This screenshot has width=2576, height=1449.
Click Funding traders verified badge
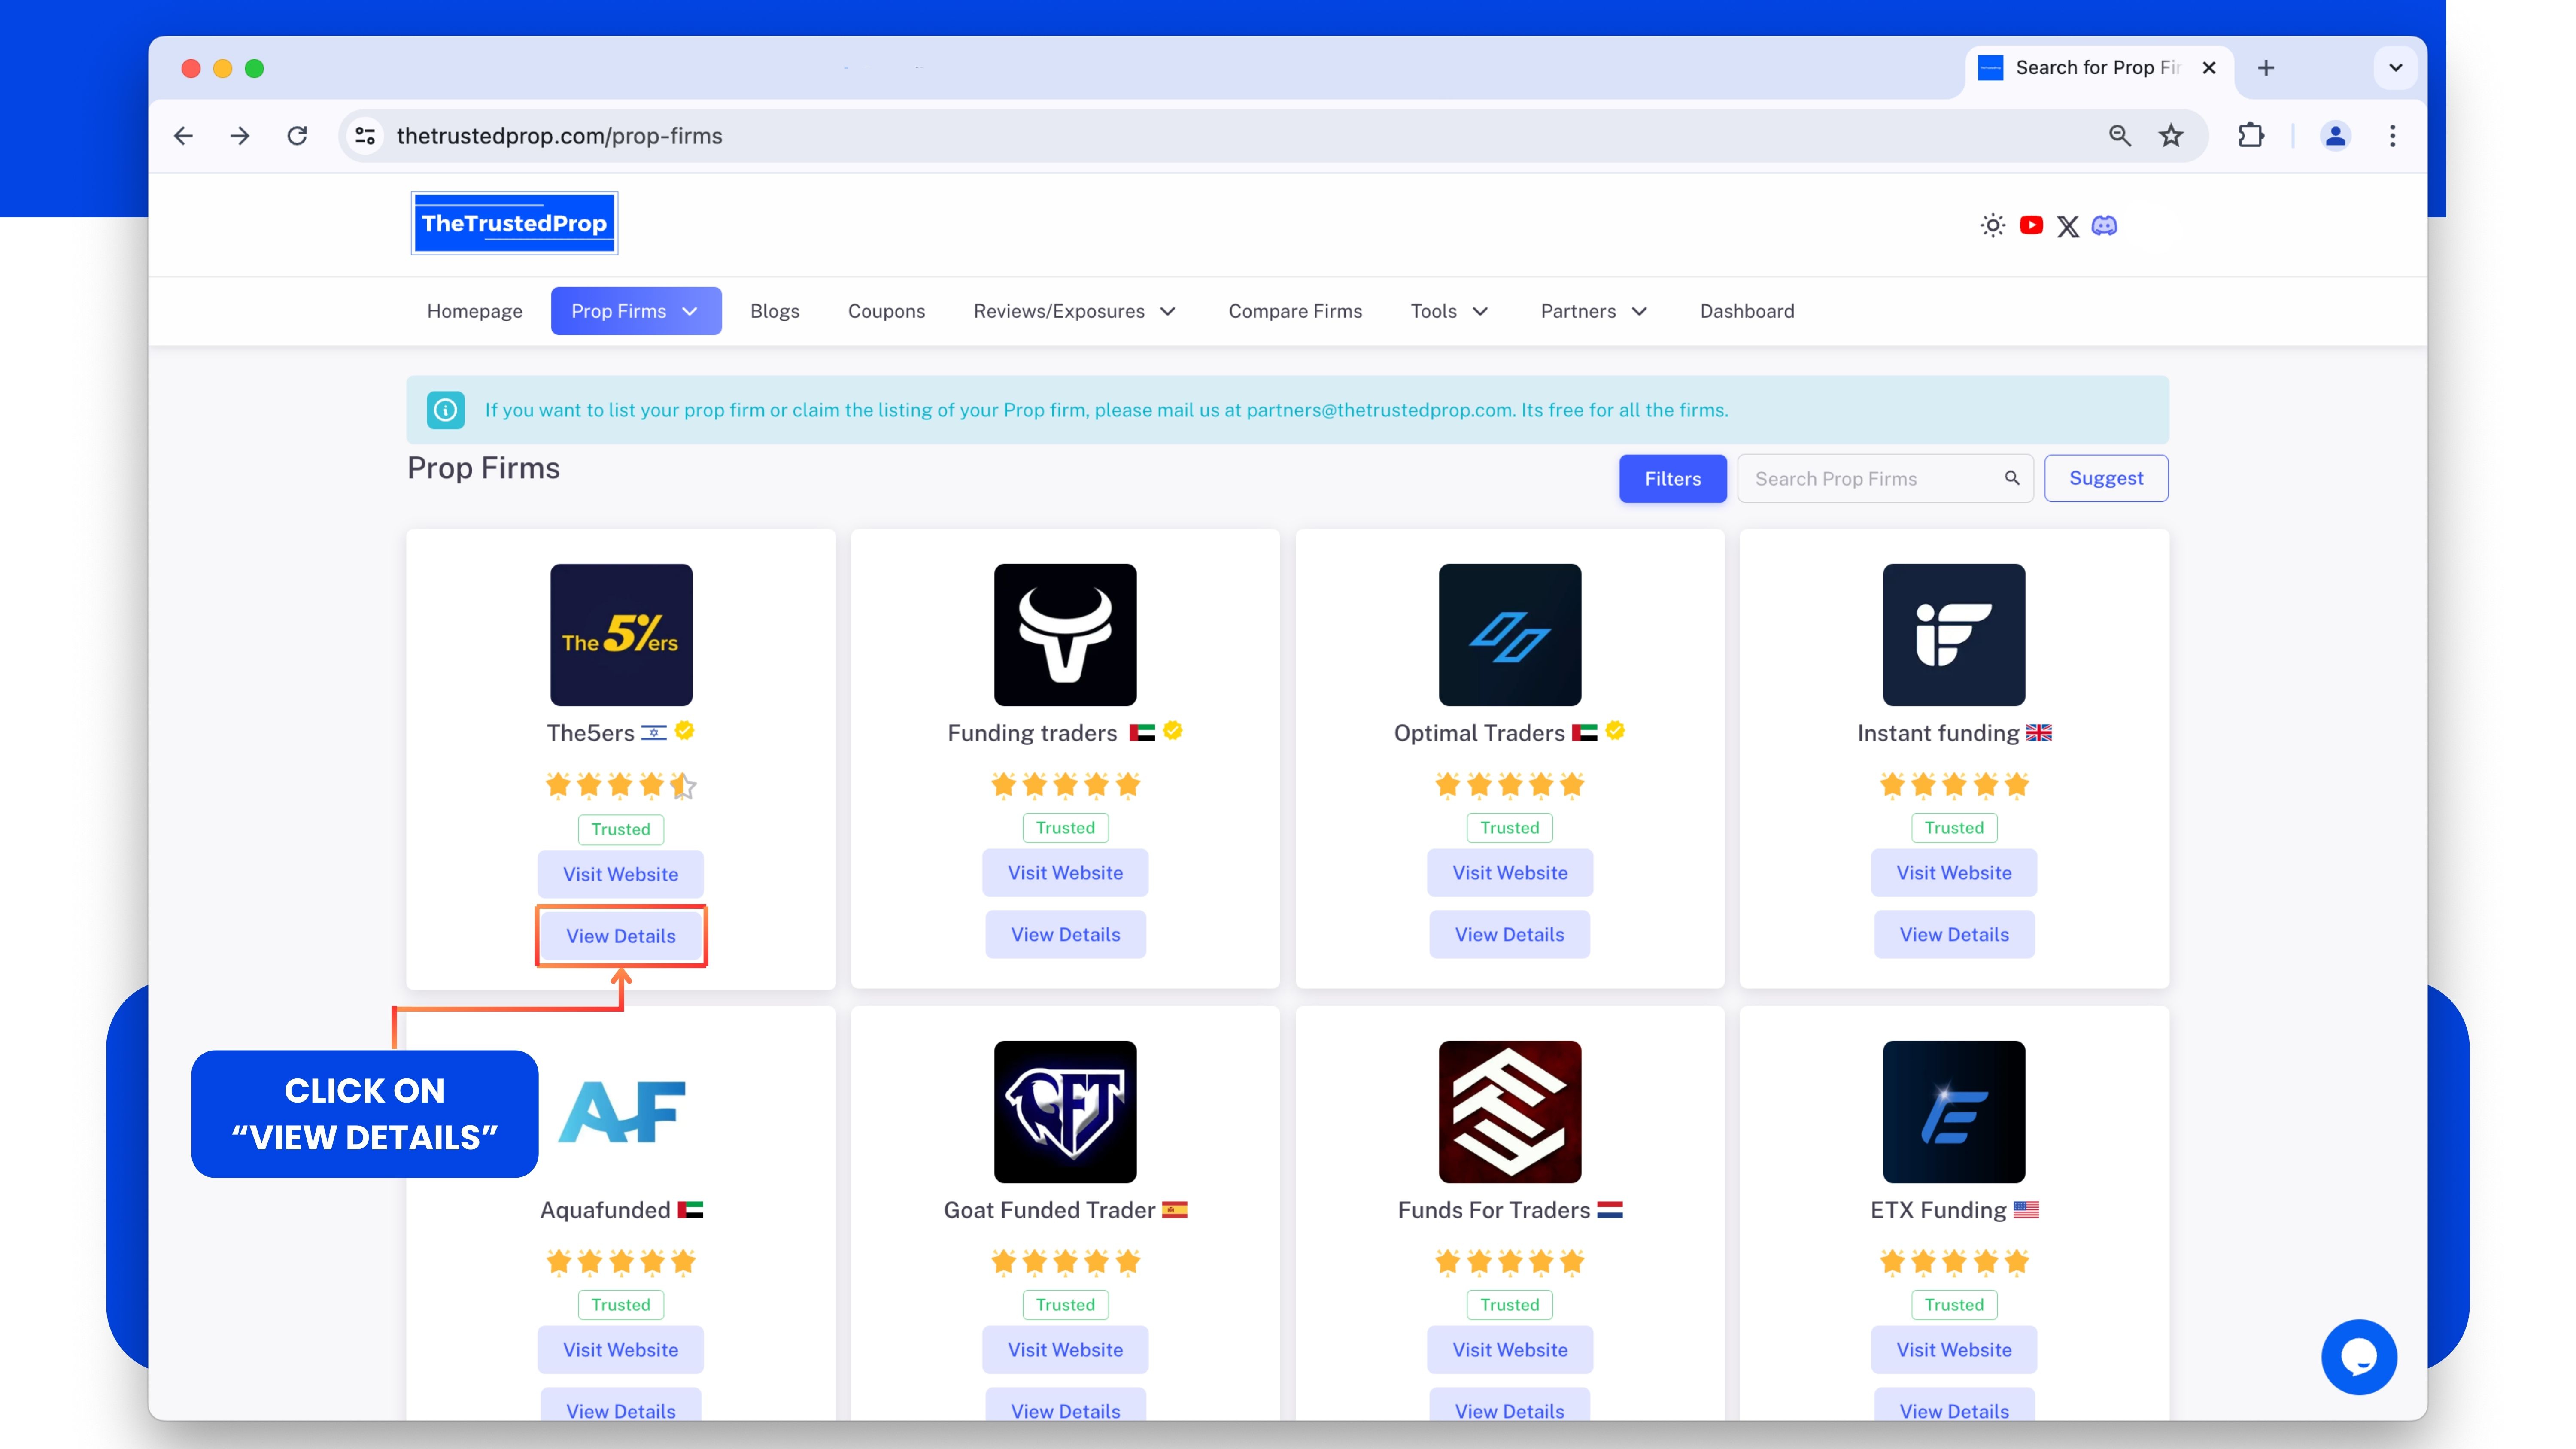pyautogui.click(x=1173, y=731)
